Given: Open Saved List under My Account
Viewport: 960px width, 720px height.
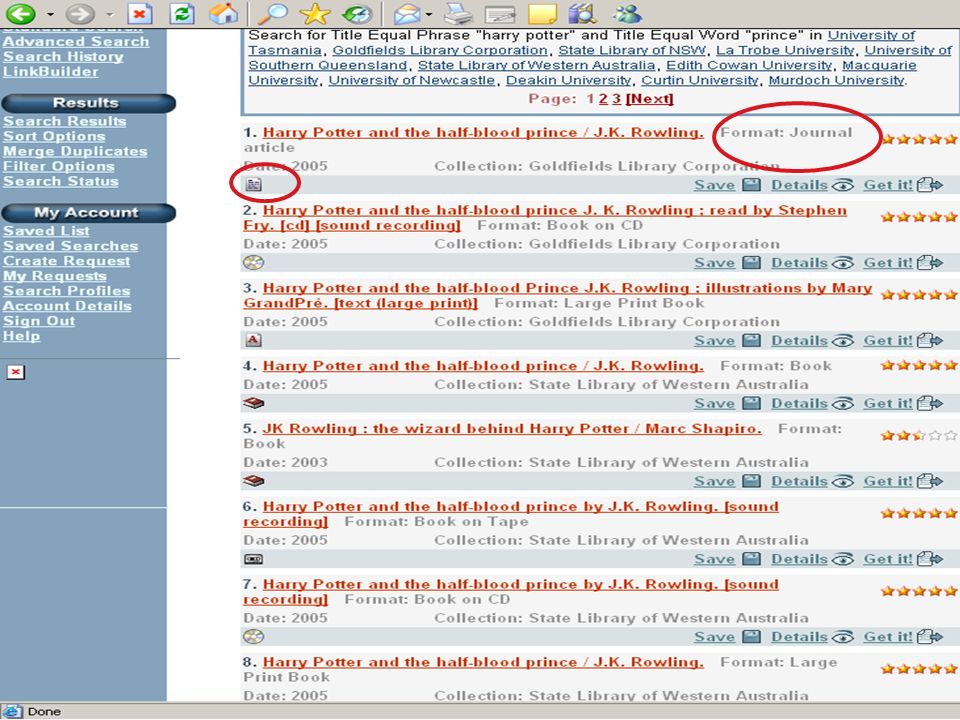Looking at the screenshot, I should [46, 231].
